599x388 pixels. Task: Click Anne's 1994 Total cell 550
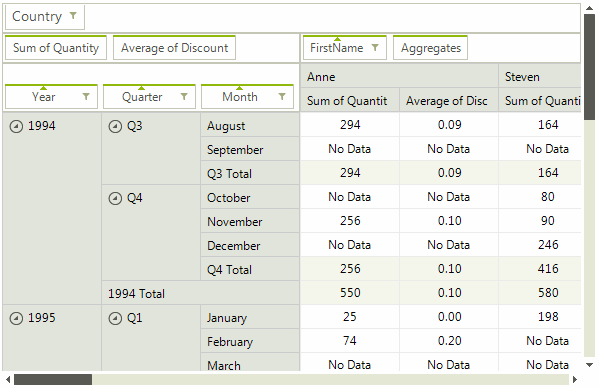[350, 293]
